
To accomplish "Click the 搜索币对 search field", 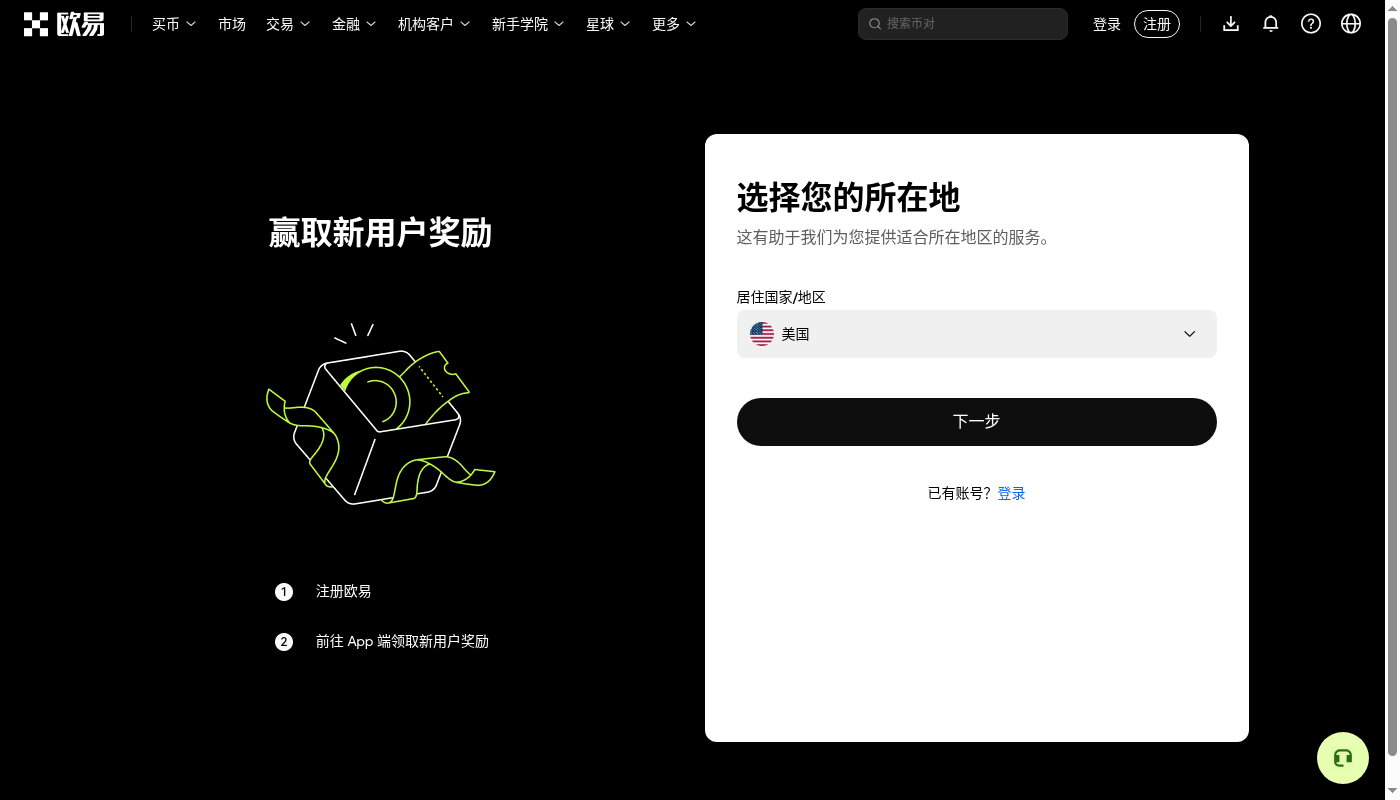I will (x=963, y=24).
